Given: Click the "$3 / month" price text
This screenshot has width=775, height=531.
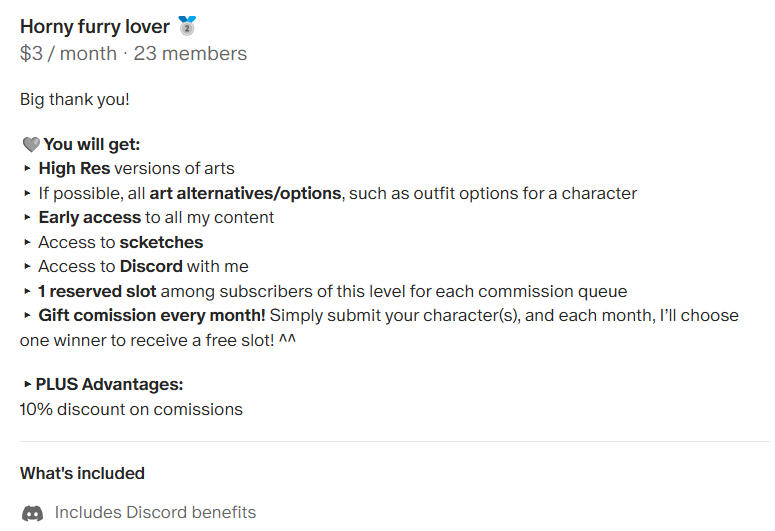Looking at the screenshot, I should tap(68, 54).
